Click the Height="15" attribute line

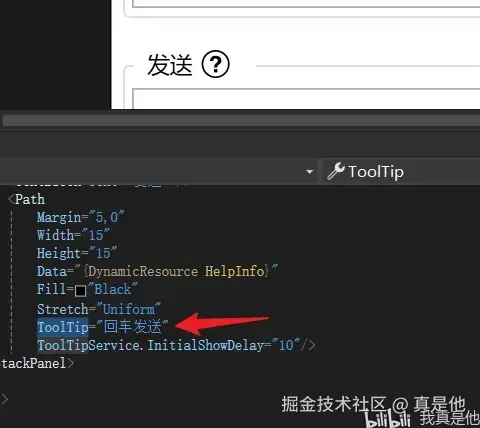[77, 253]
